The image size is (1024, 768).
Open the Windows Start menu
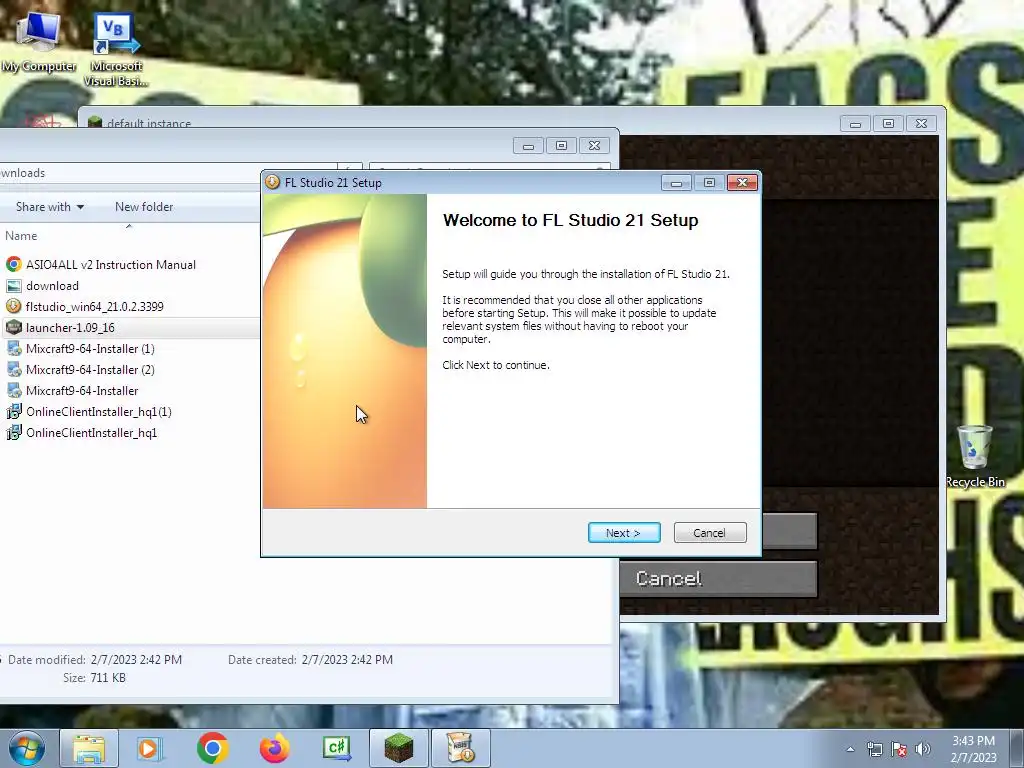[27, 748]
